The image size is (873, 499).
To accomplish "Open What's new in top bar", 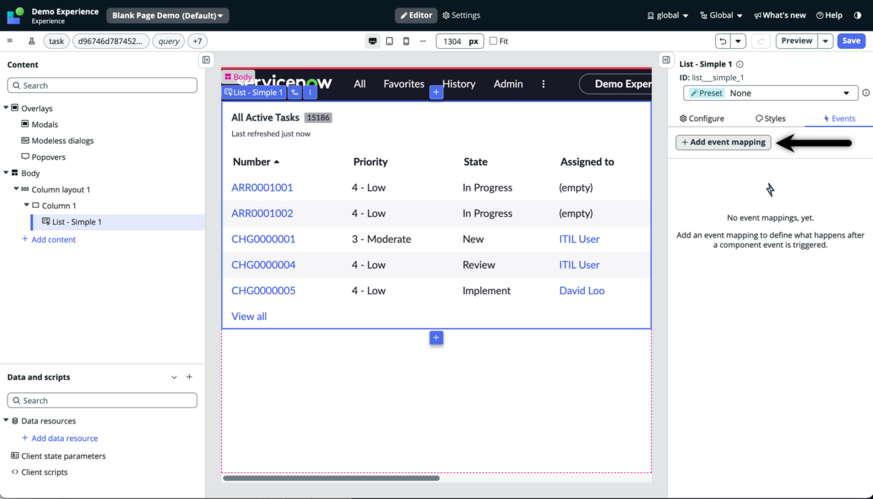I will pyautogui.click(x=779, y=16).
